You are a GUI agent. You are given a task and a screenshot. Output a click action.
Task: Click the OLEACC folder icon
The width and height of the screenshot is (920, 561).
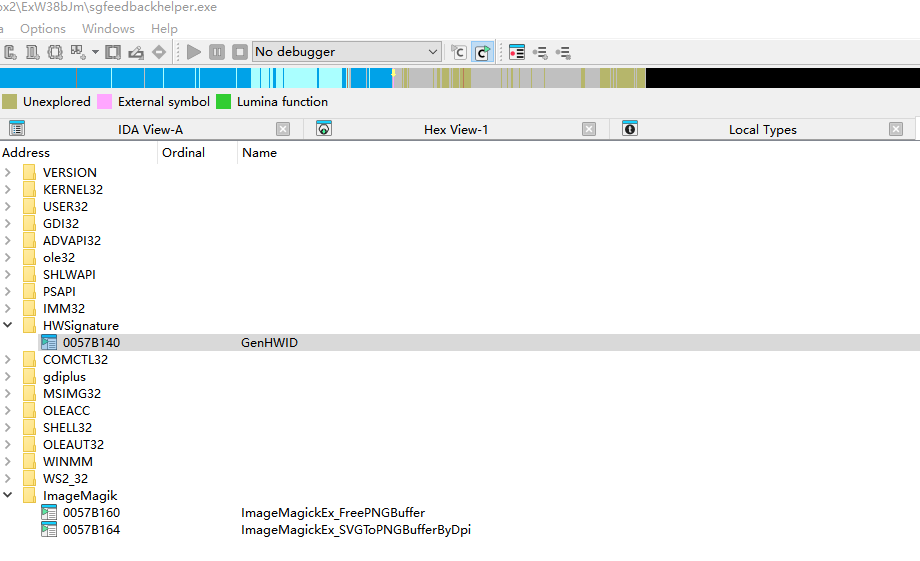29,411
